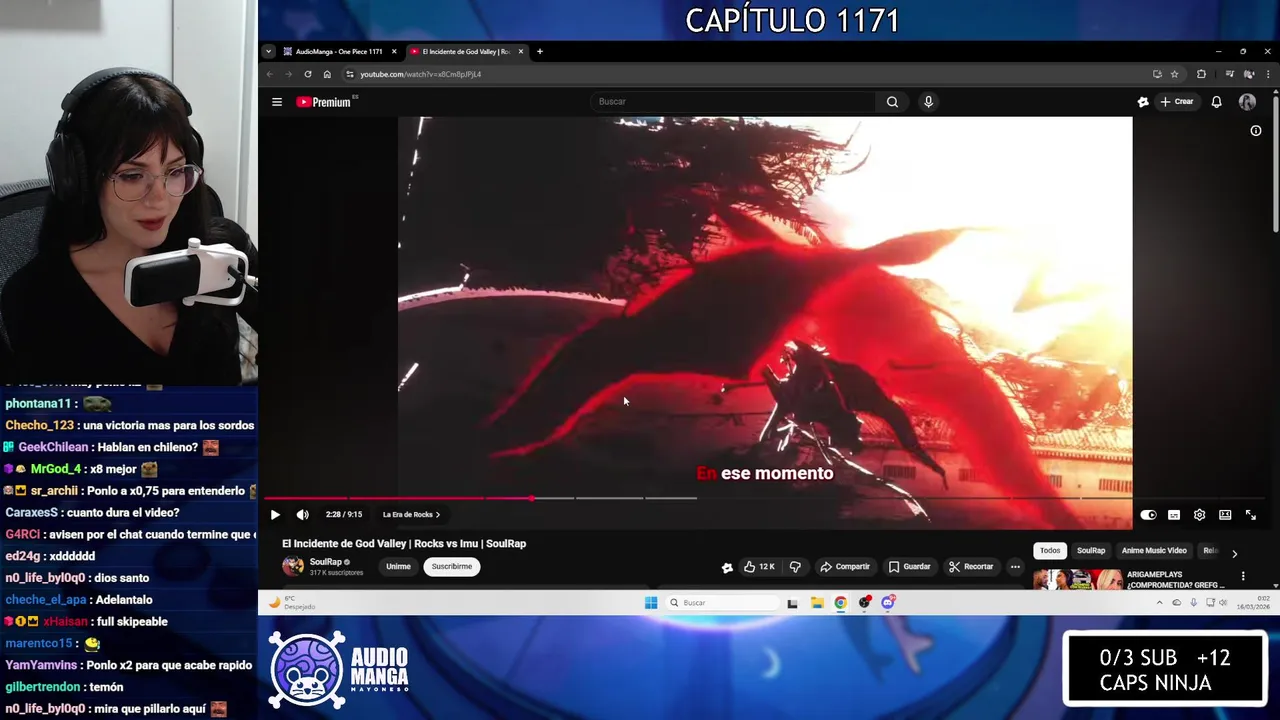The height and width of the screenshot is (720, 1280).
Task: Join the channel with Unirme
Action: click(398, 567)
